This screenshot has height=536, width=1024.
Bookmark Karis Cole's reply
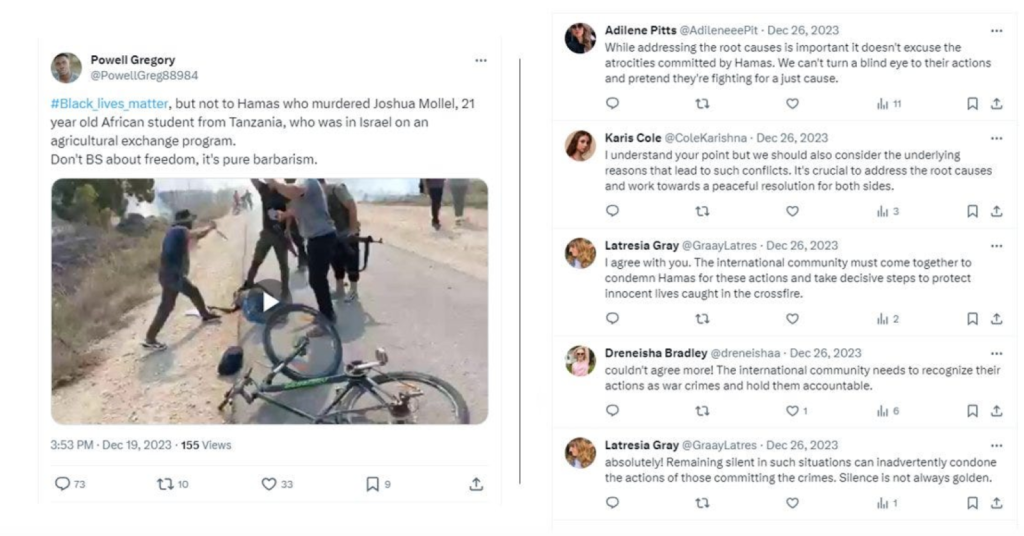[x=972, y=211]
